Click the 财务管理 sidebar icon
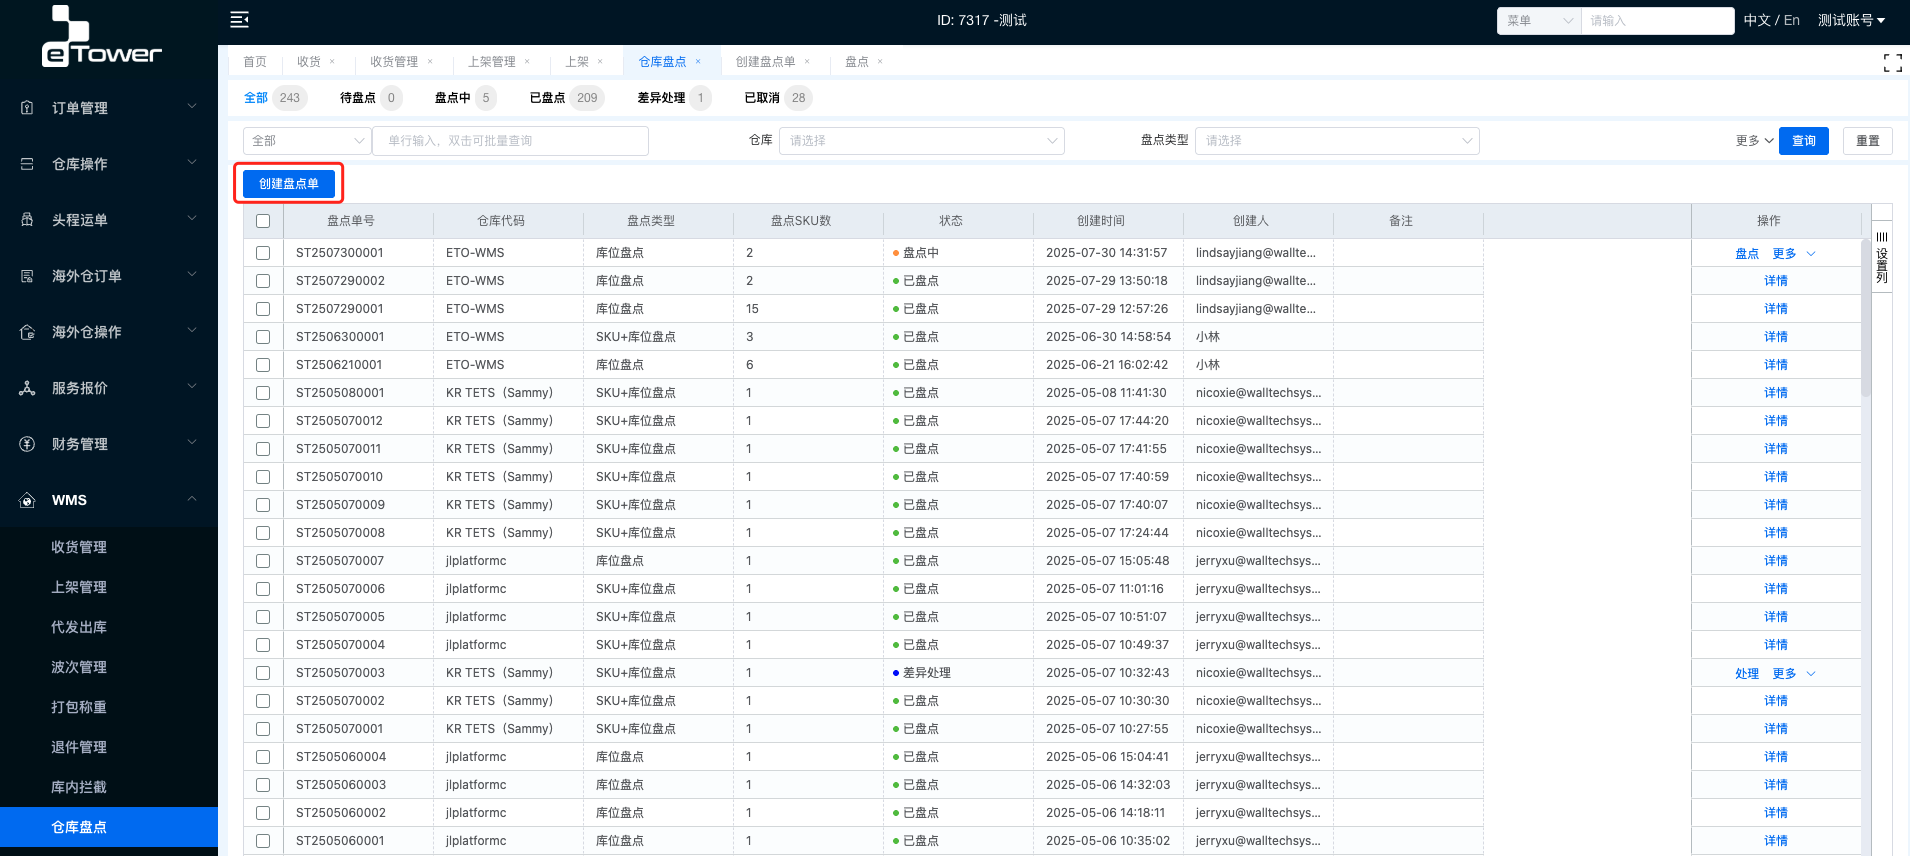1910x856 pixels. [x=27, y=444]
